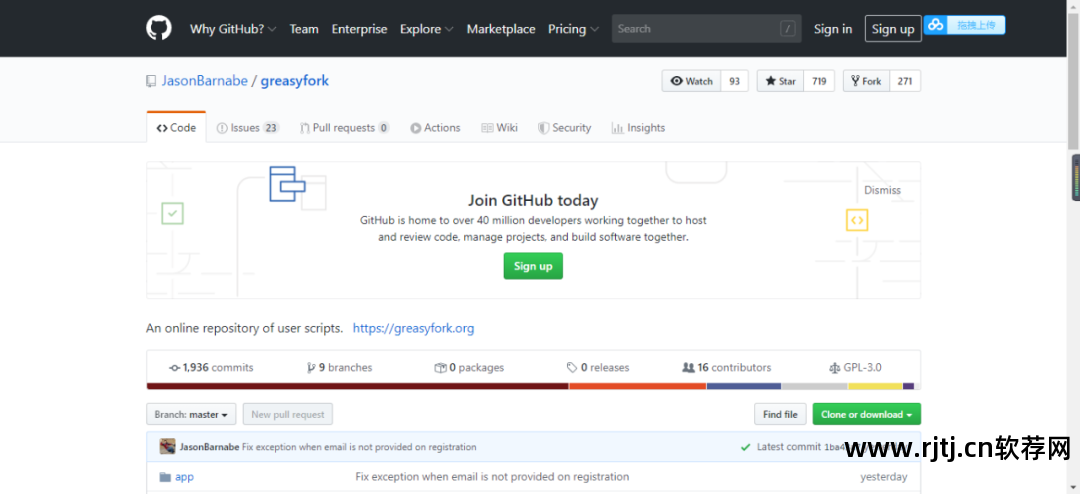Click the Sign in link
This screenshot has height=494, width=1080.
tap(833, 29)
